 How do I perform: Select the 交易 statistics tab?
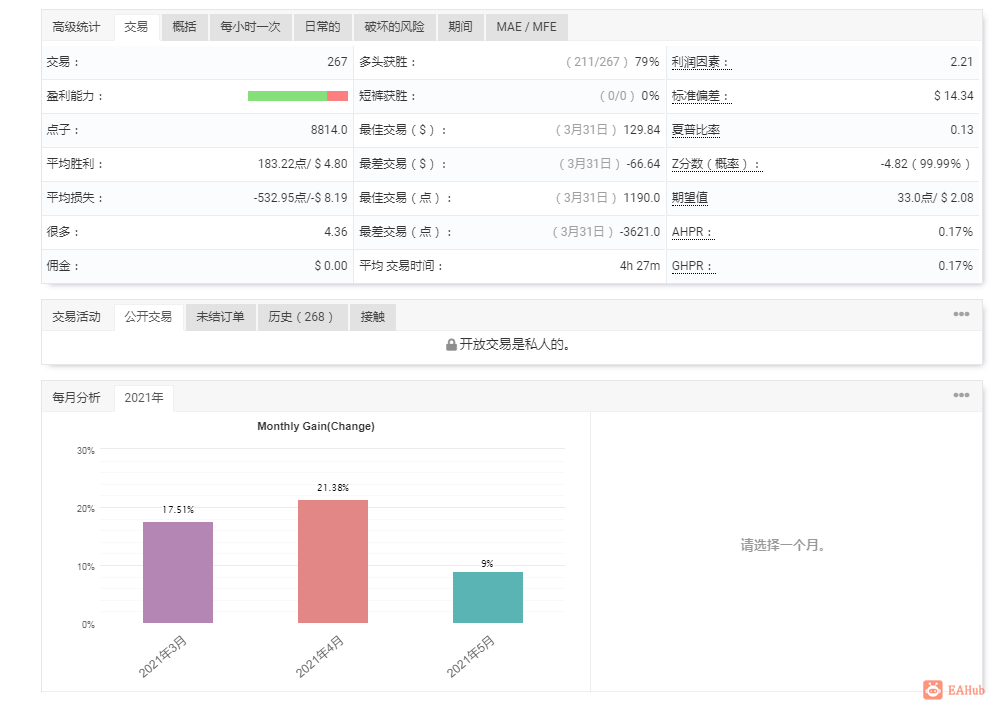136,27
